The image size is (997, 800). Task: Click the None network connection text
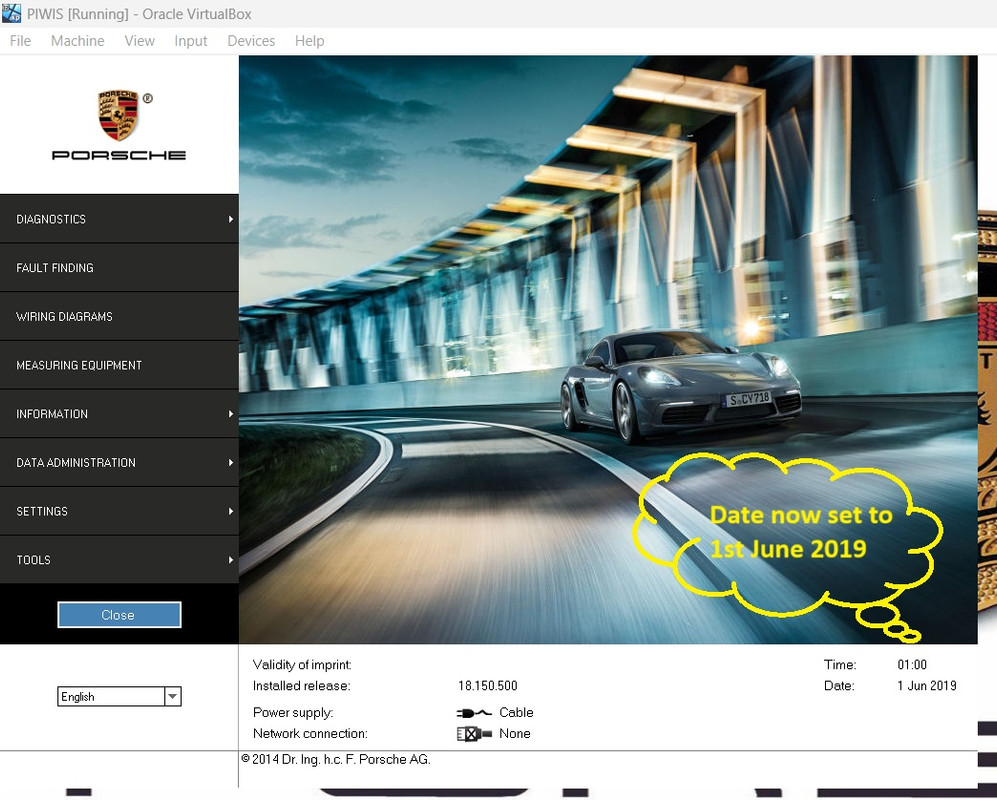[514, 733]
